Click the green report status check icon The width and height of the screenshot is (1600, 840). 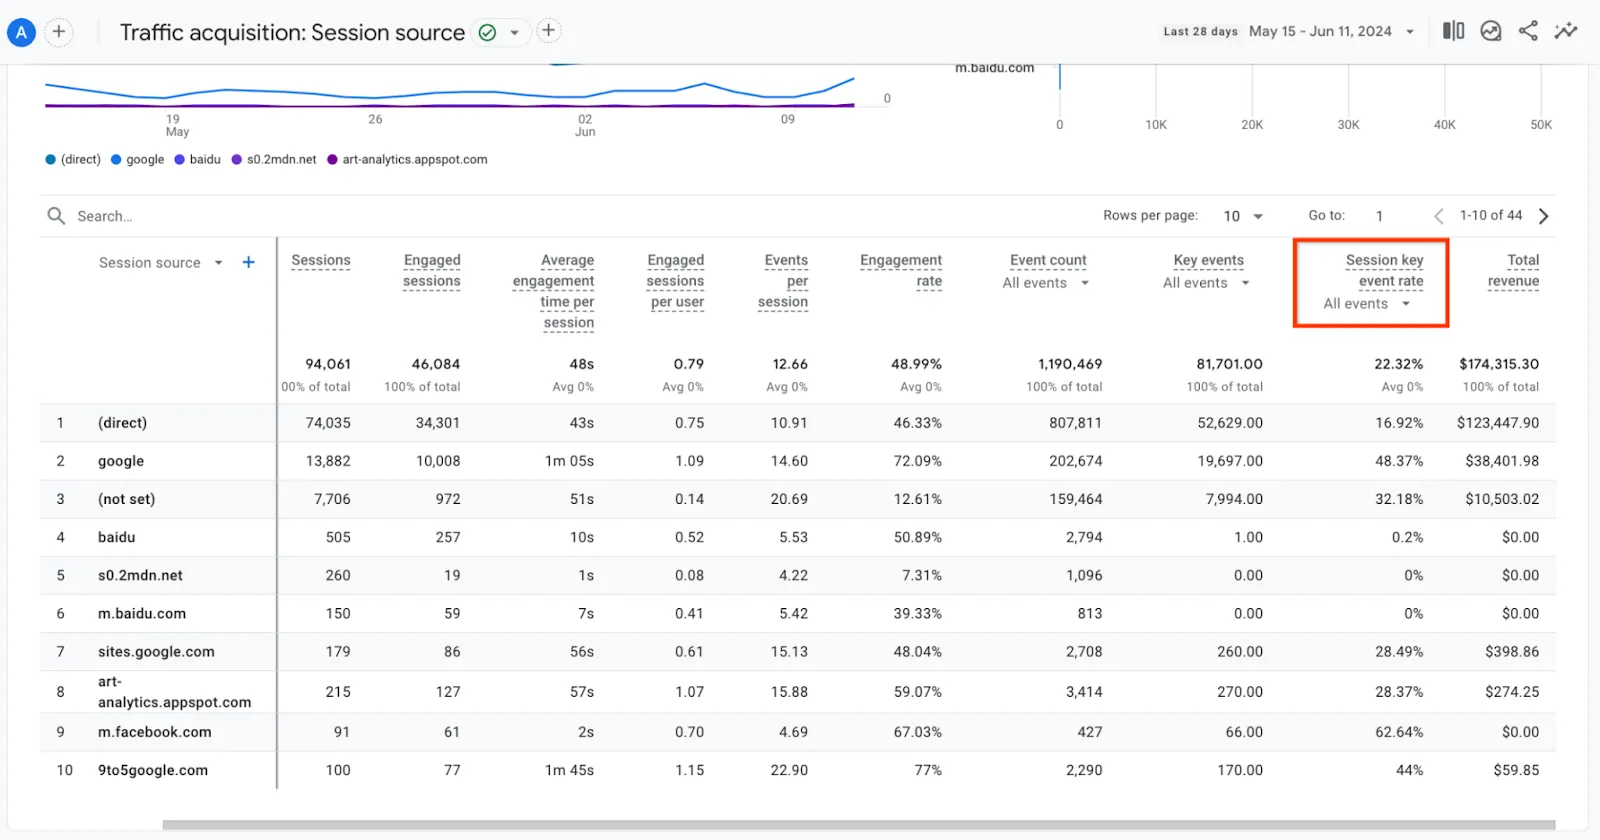[x=488, y=32]
